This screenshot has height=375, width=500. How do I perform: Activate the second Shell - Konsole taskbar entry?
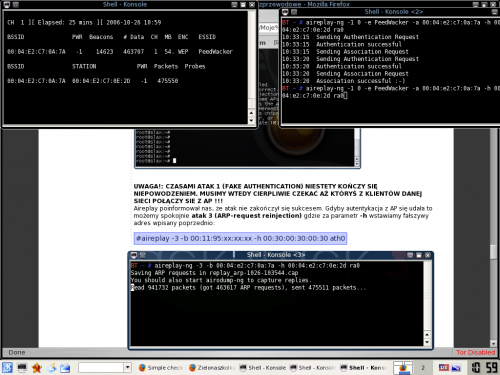pyautogui.click(x=313, y=368)
